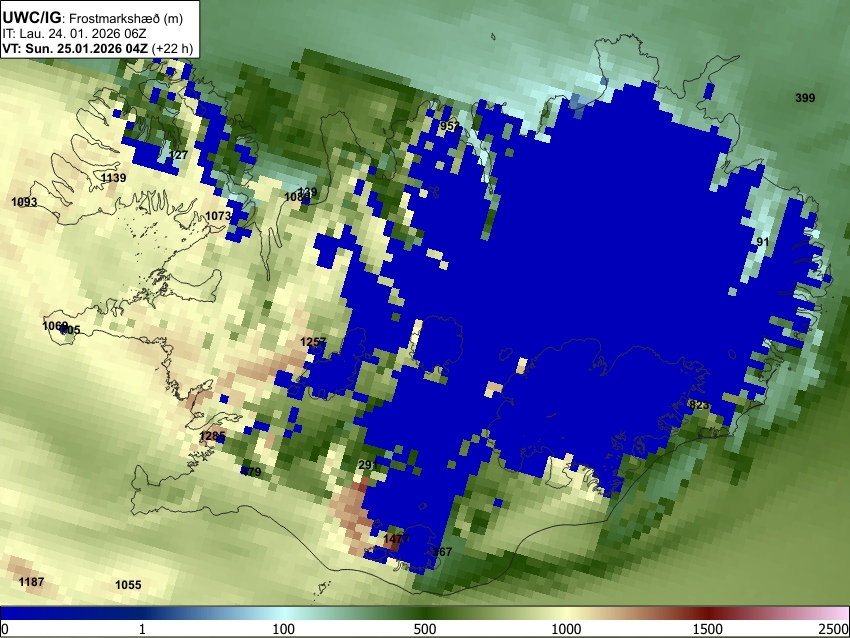The height and width of the screenshot is (638, 850).
Task: Click the map value 1187
Action: (x=31, y=582)
